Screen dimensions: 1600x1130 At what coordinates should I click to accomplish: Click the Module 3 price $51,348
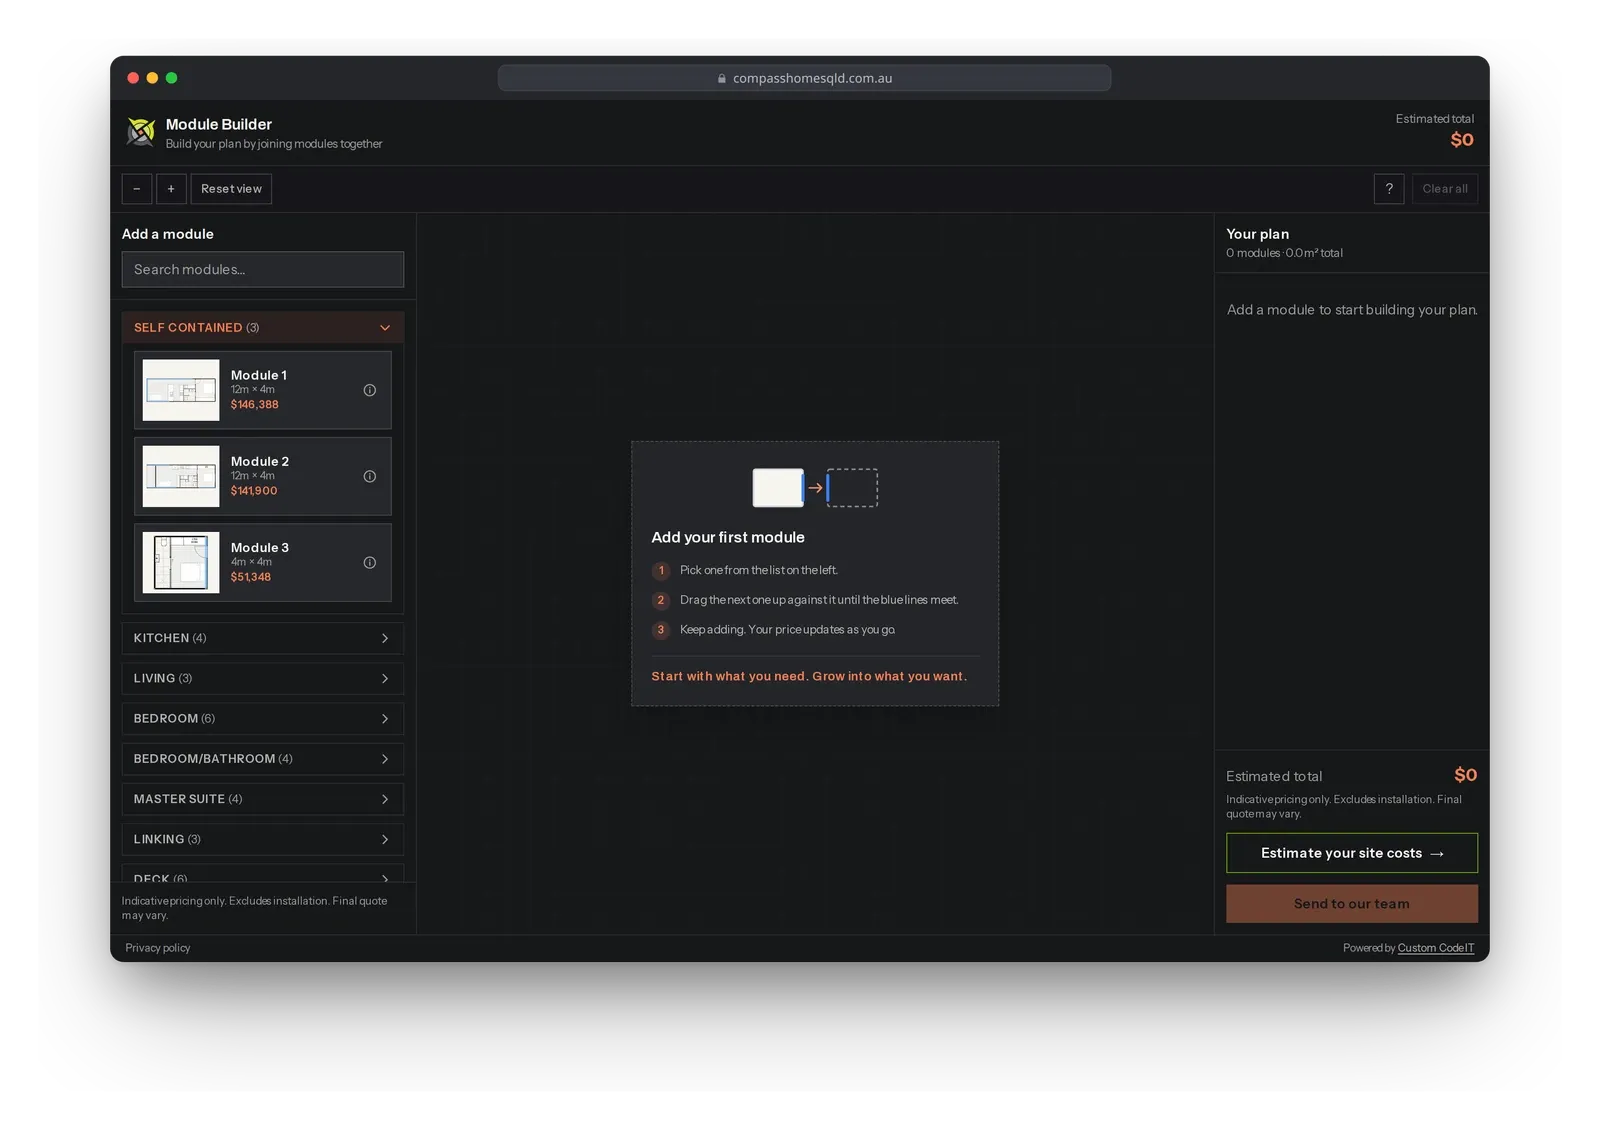click(251, 577)
